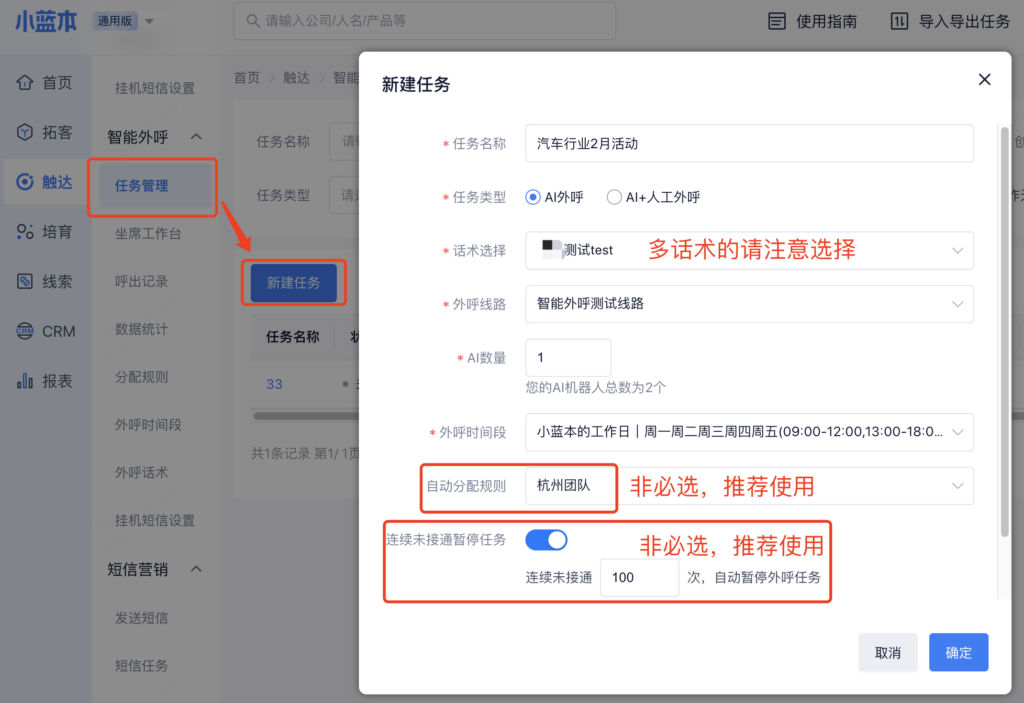Select the AI+人工外呼 radio option
1024x703 pixels.
(614, 197)
